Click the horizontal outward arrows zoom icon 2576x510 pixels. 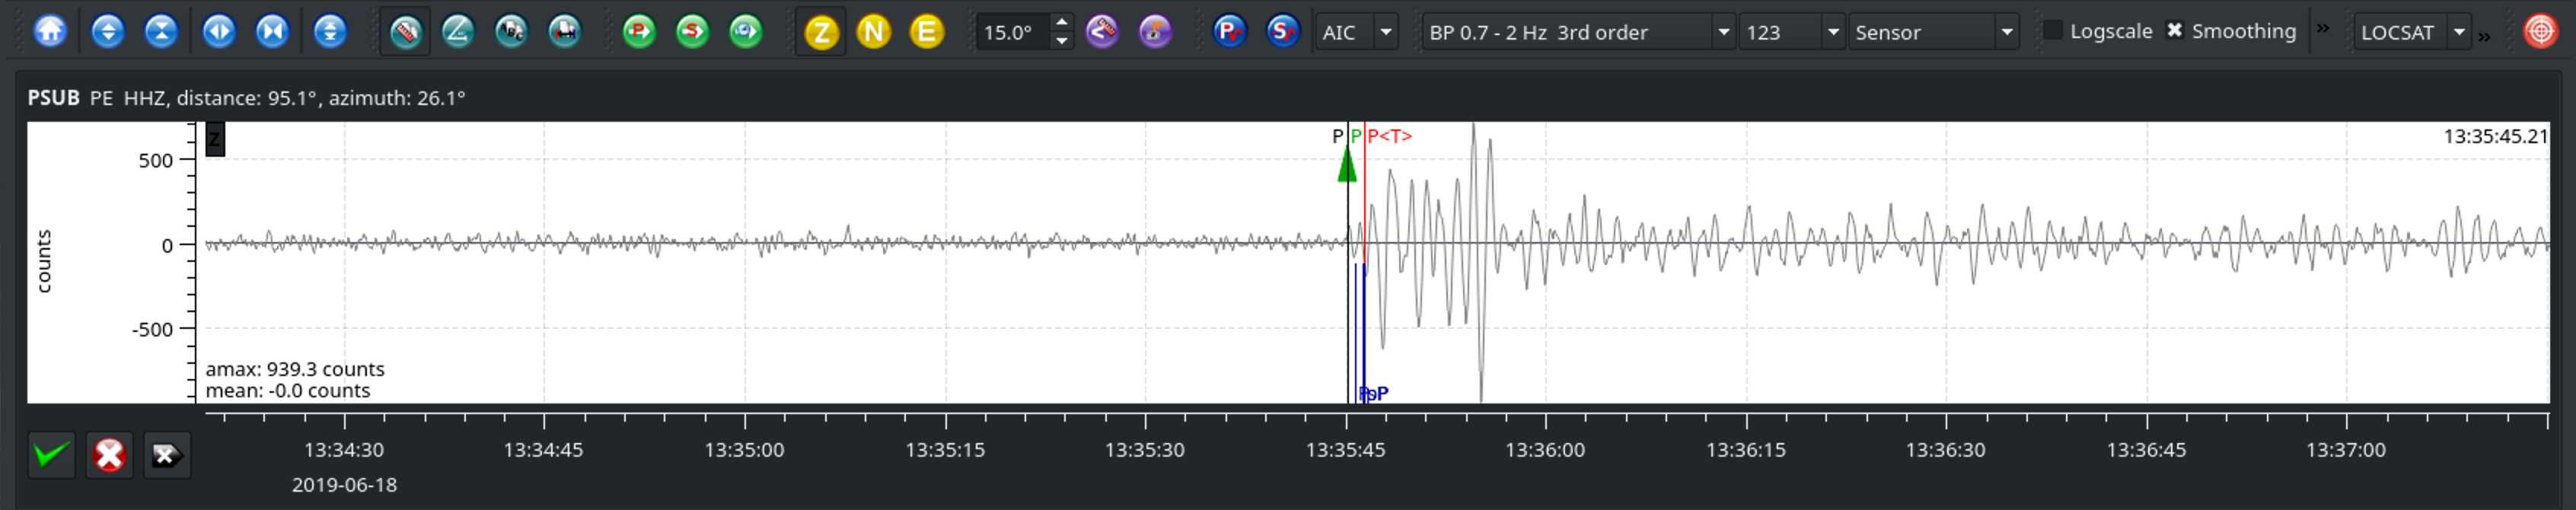pyautogui.click(x=218, y=32)
